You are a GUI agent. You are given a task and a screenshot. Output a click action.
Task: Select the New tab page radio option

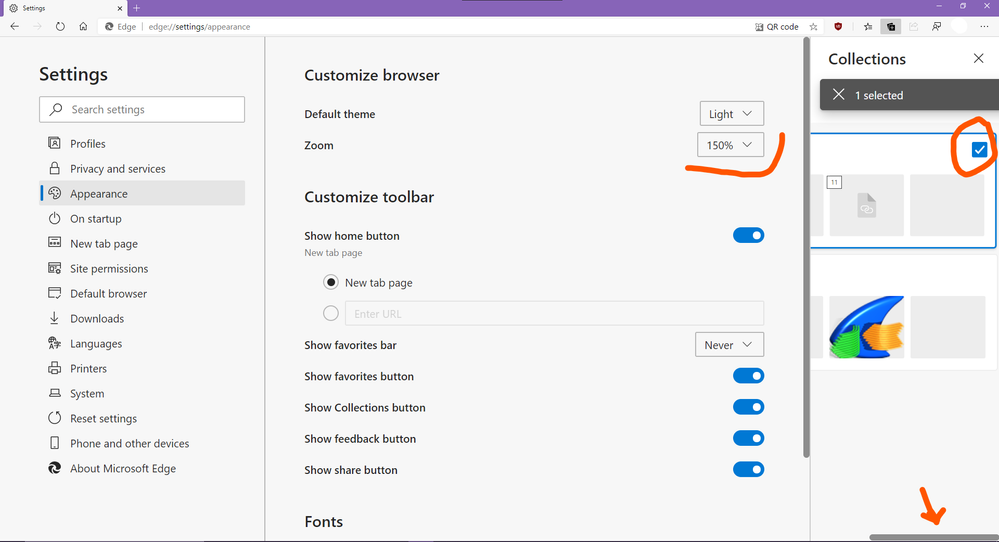click(331, 282)
